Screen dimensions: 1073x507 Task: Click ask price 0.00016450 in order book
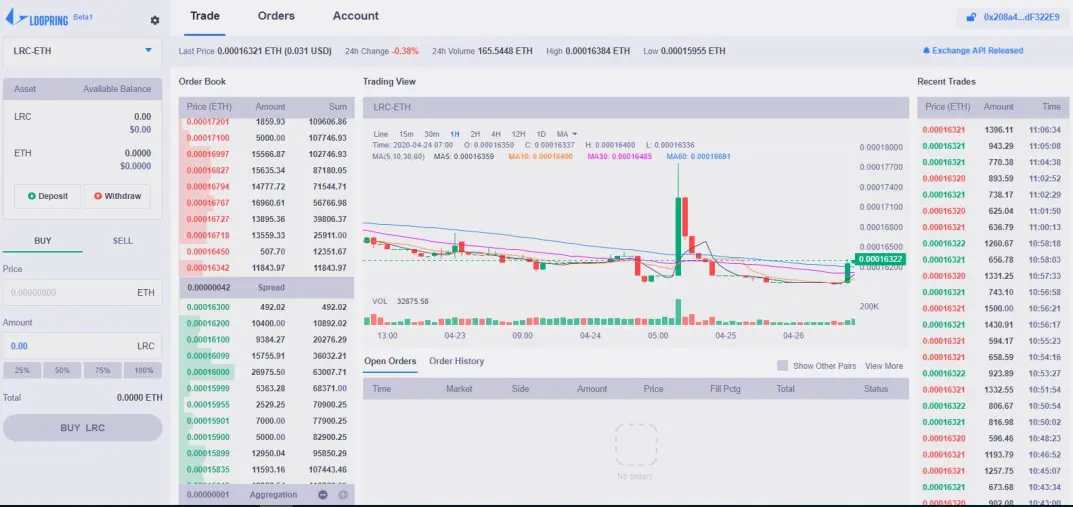(208, 251)
